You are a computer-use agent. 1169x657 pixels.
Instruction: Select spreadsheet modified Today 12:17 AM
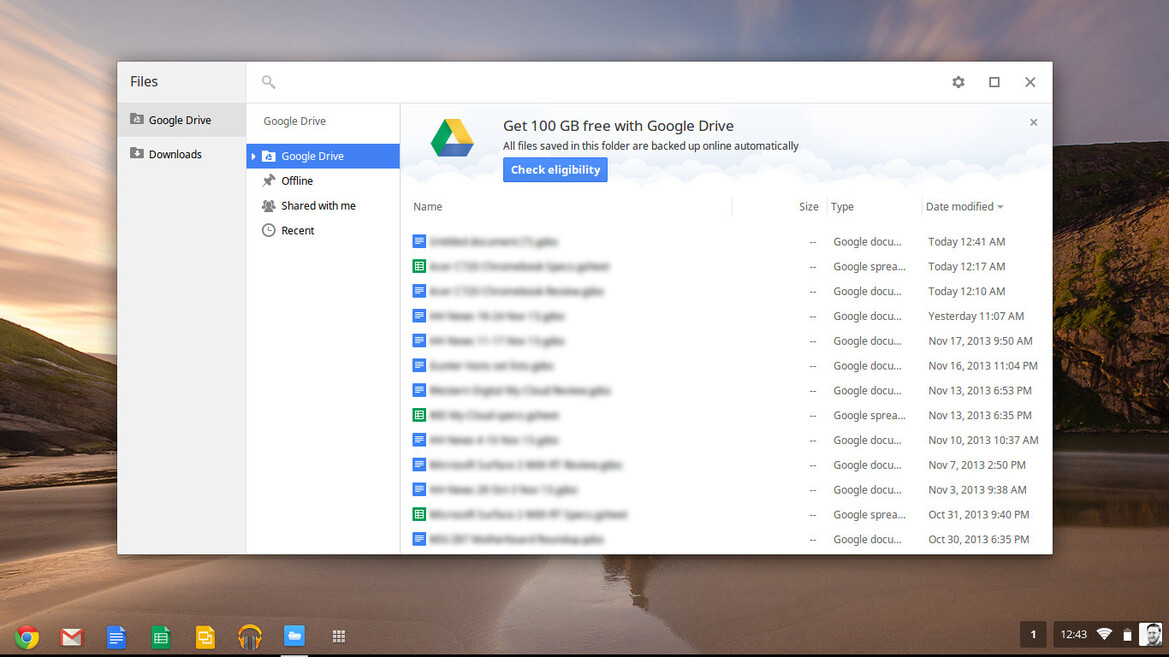pyautogui.click(x=726, y=266)
